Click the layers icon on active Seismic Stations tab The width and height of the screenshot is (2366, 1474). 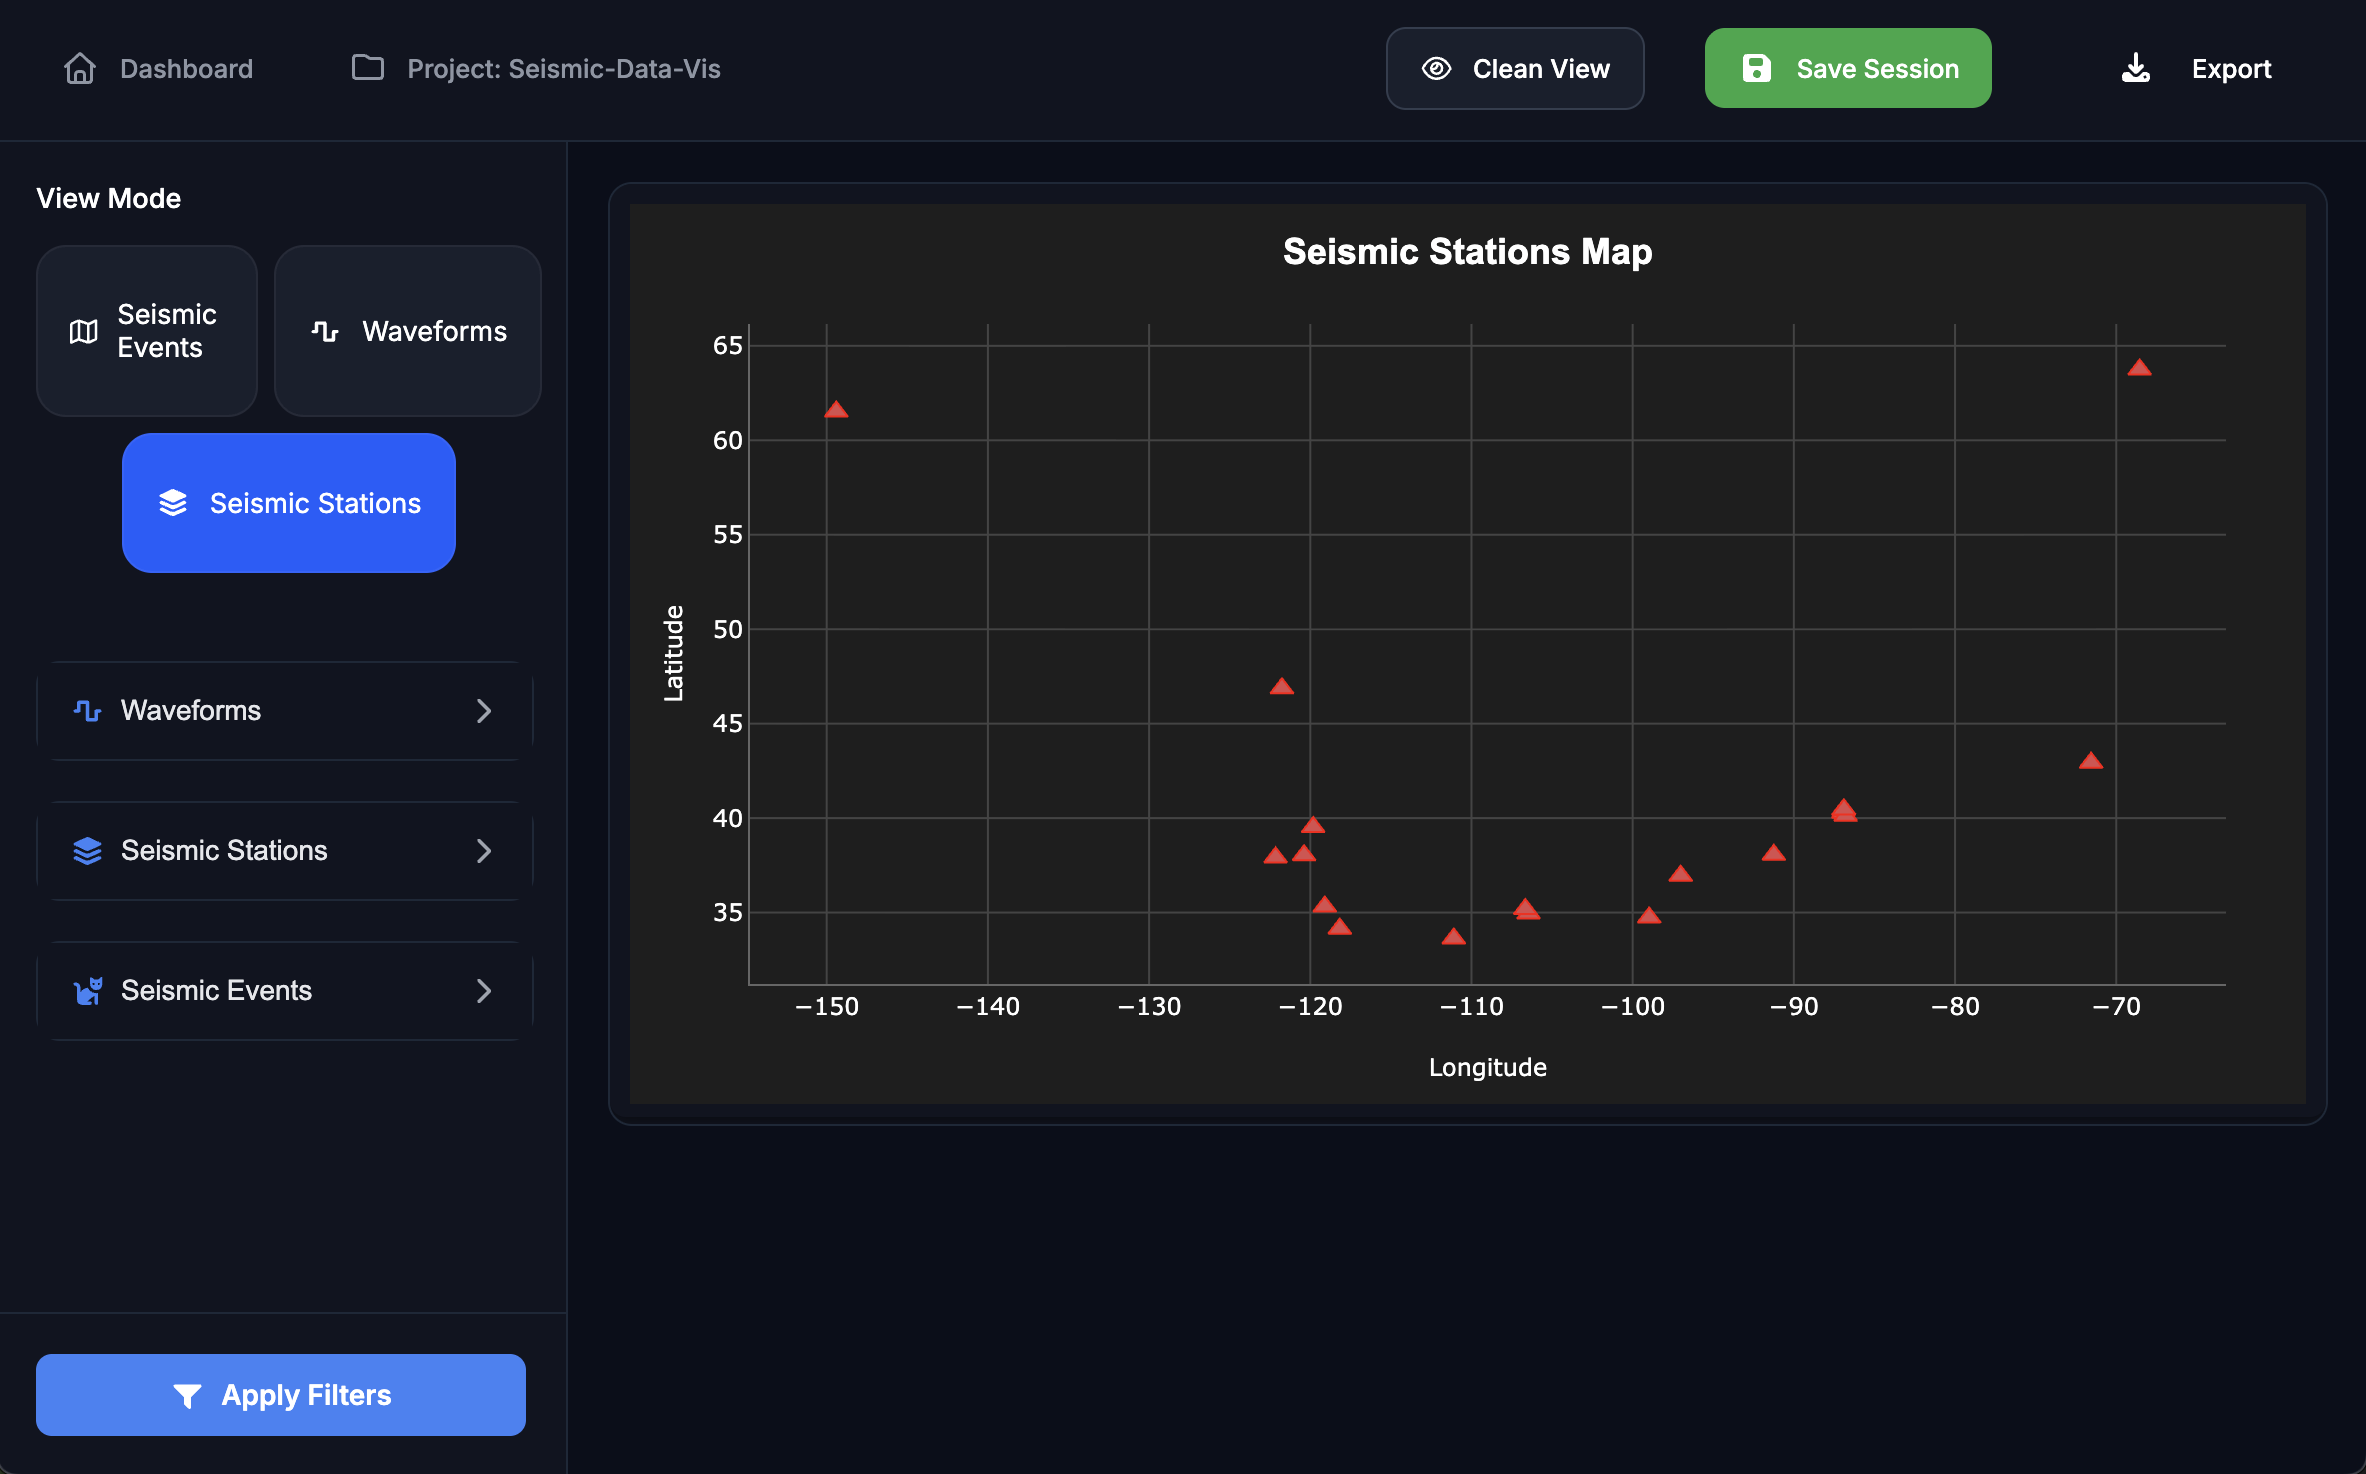coord(173,503)
